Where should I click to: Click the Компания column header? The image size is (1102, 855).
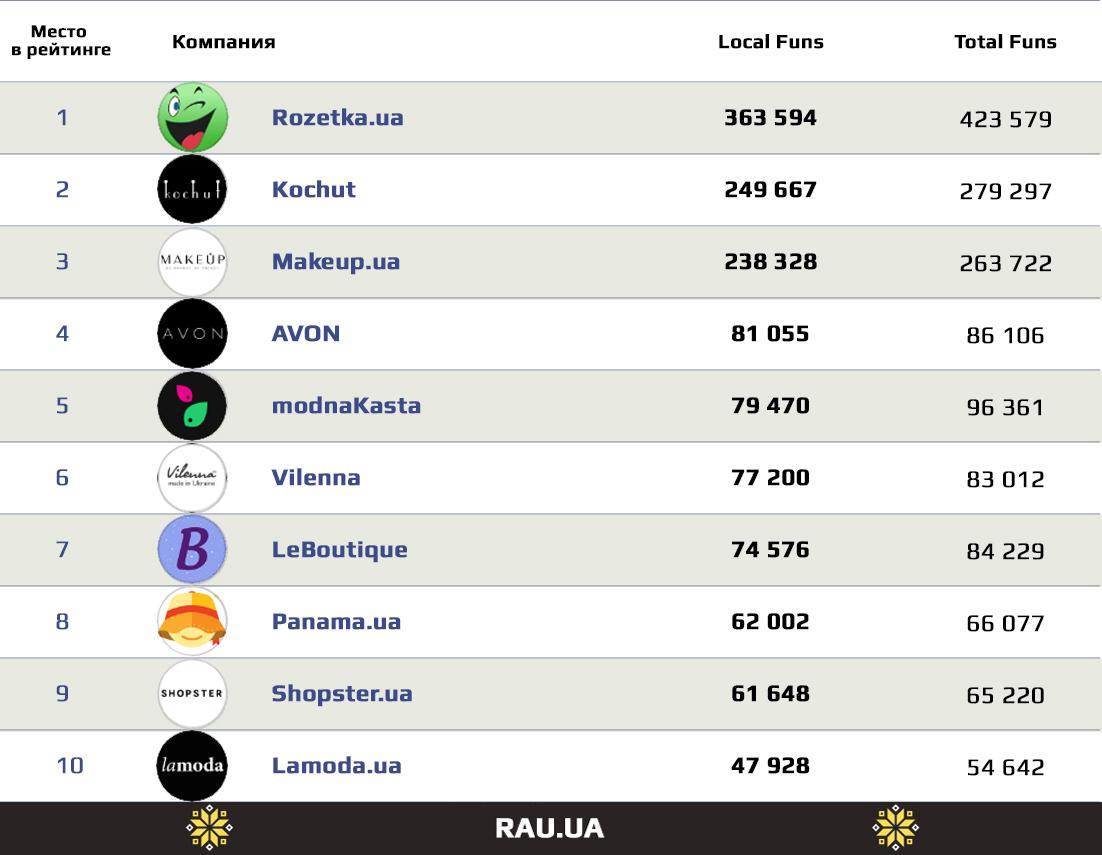click(x=223, y=42)
